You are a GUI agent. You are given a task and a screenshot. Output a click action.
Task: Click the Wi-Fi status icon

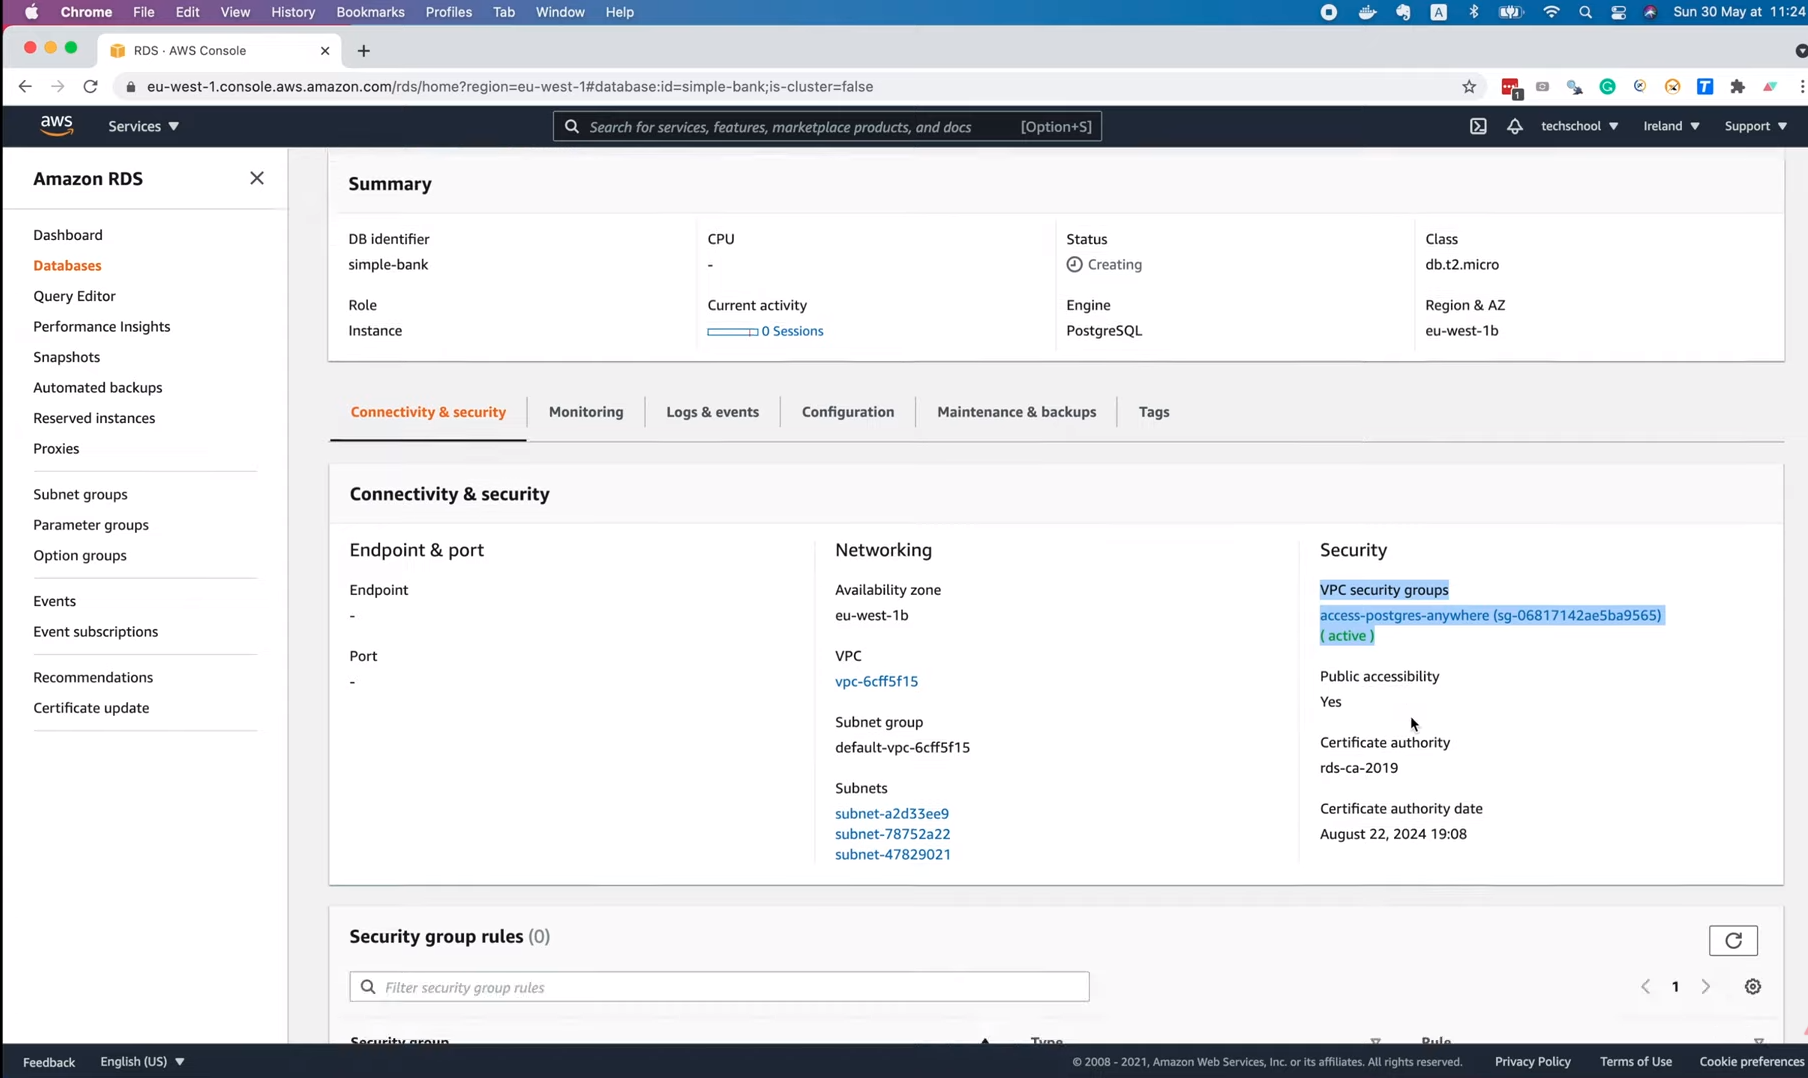[x=1551, y=12]
